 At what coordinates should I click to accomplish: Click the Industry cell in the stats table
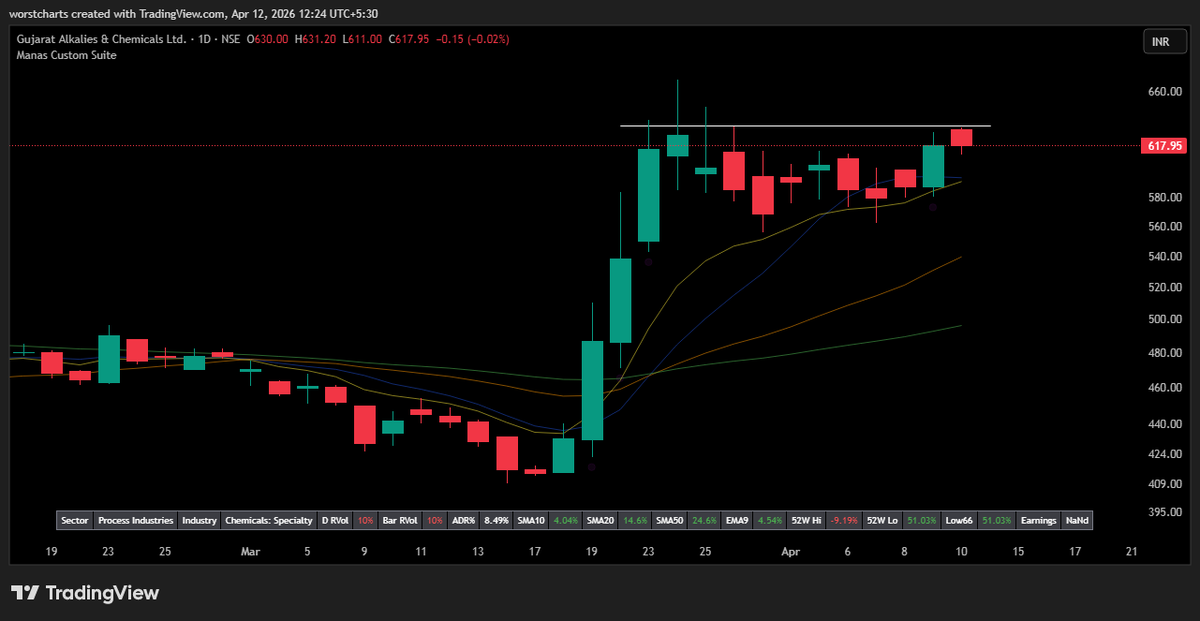click(x=199, y=520)
